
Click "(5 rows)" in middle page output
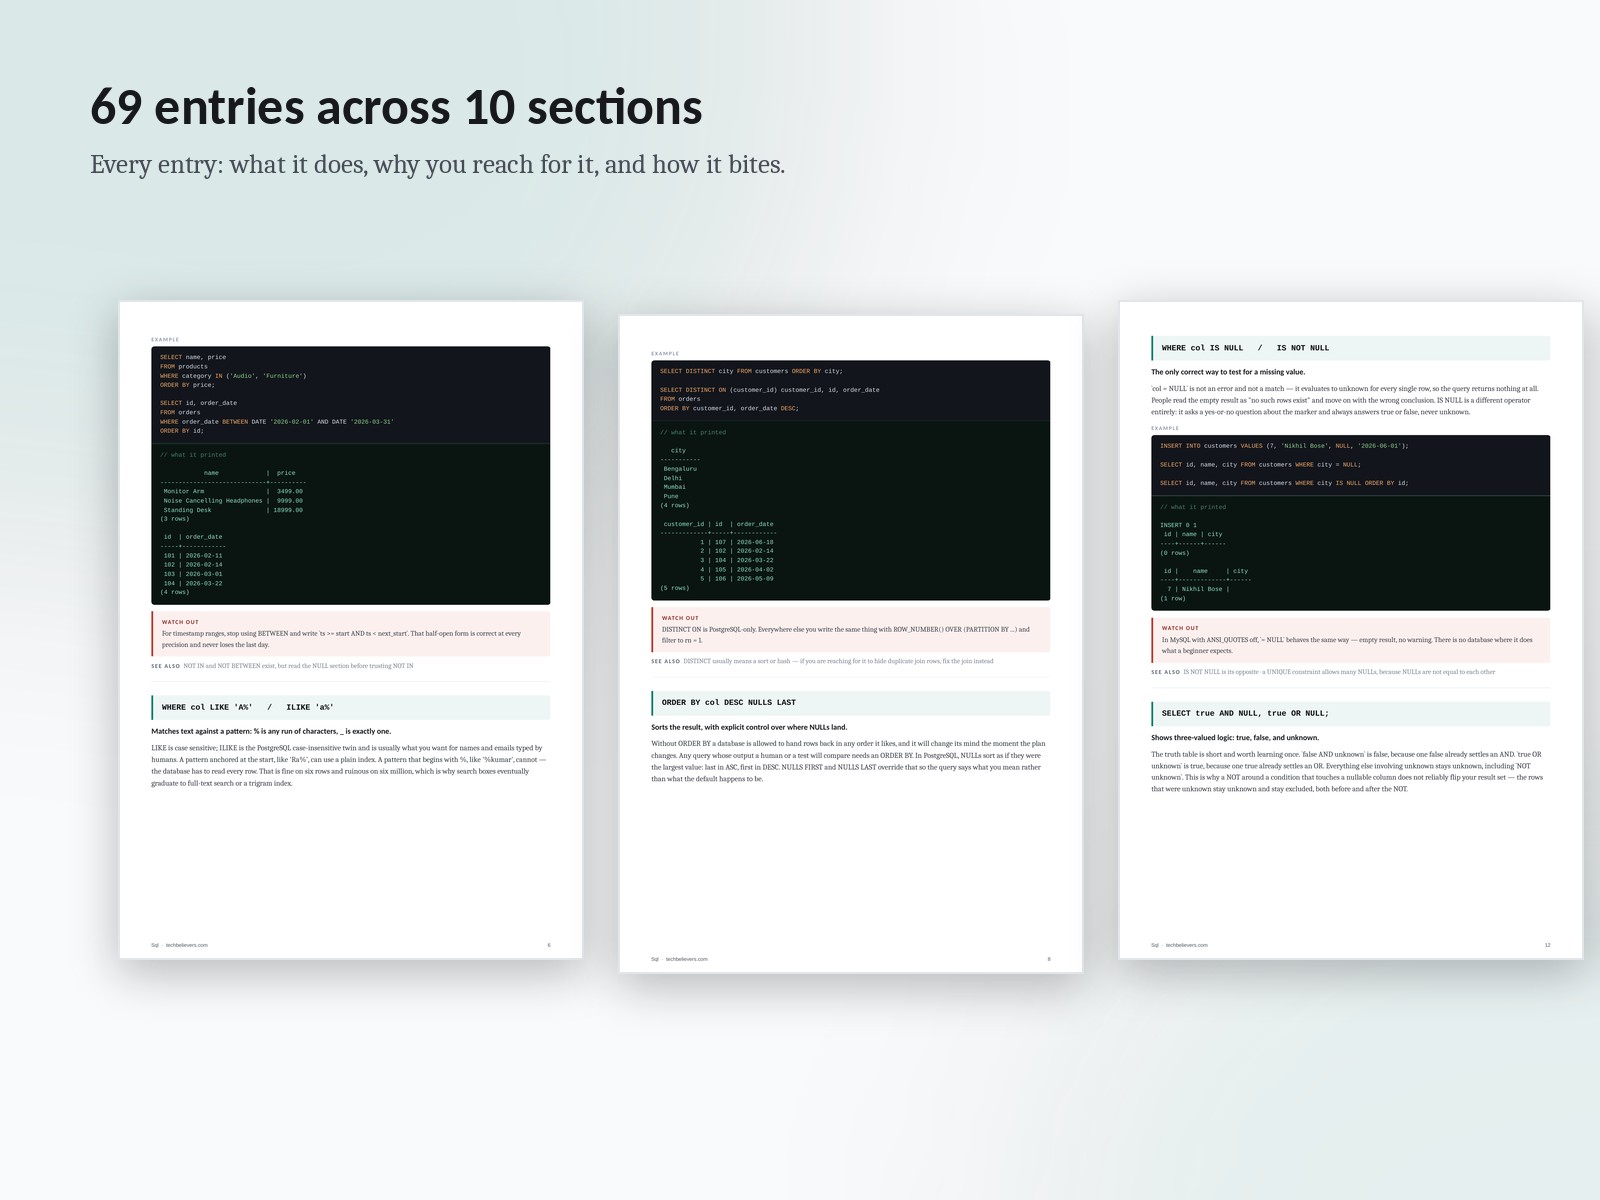pyautogui.click(x=674, y=588)
